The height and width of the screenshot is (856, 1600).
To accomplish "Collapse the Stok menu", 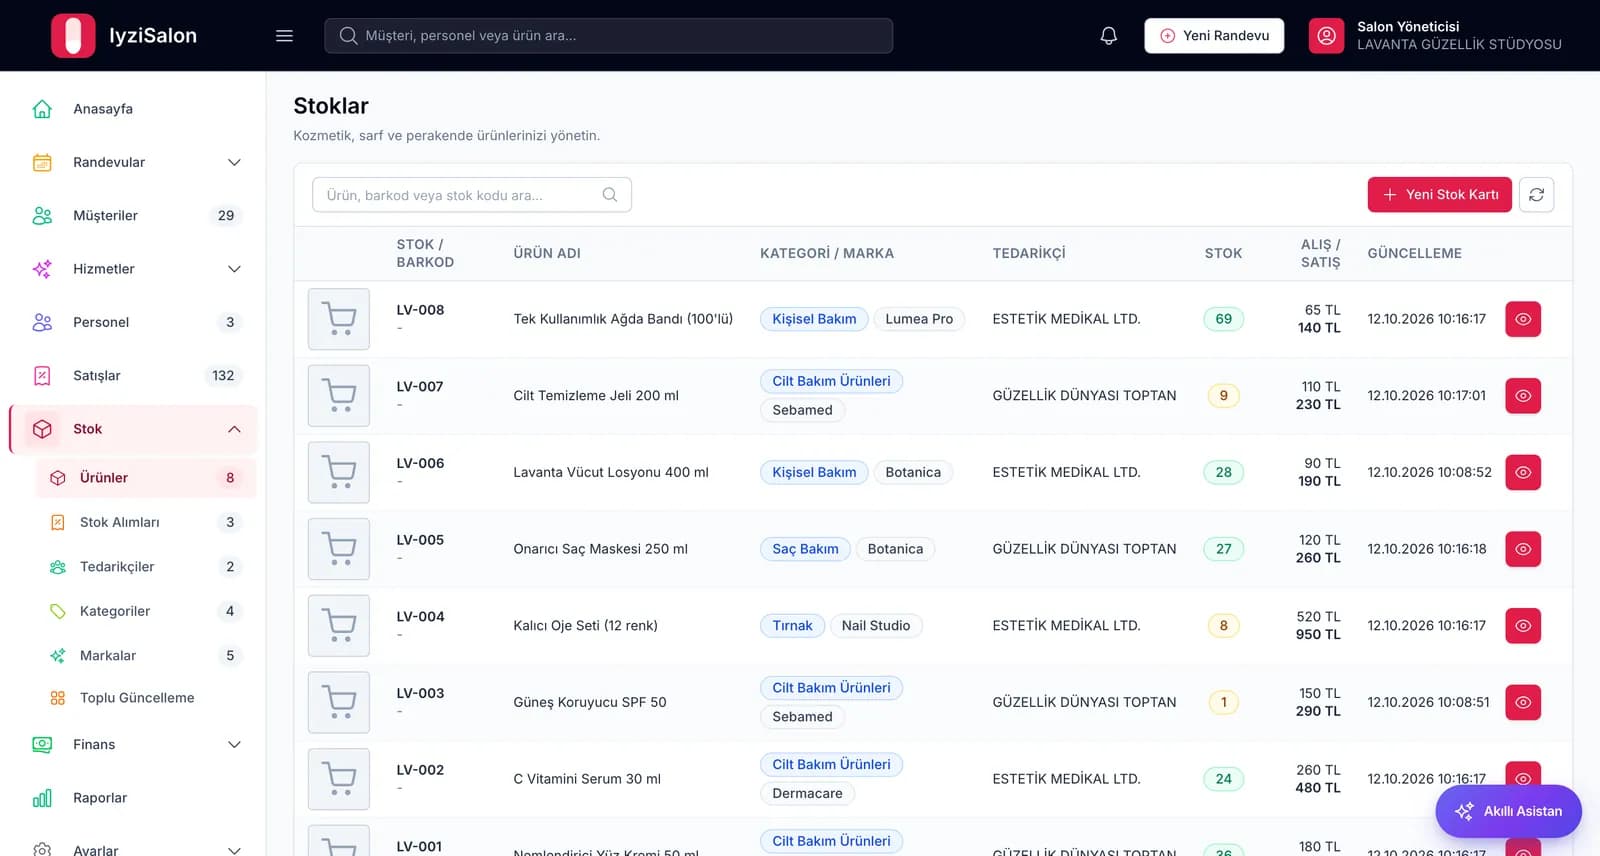I will coord(133,429).
